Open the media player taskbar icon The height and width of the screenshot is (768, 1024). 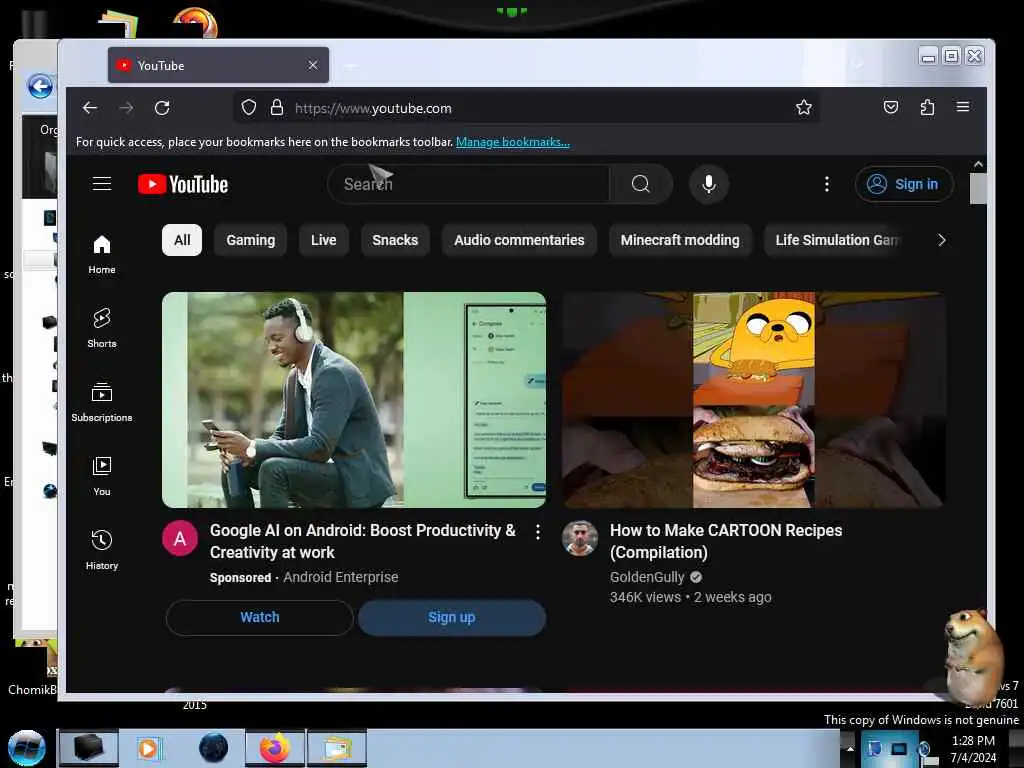coord(148,748)
